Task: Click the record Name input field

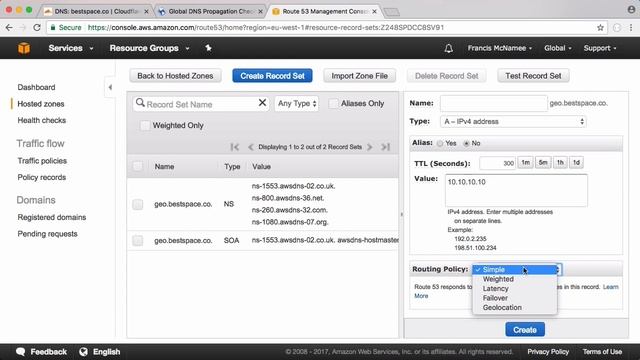Action: coord(493,103)
